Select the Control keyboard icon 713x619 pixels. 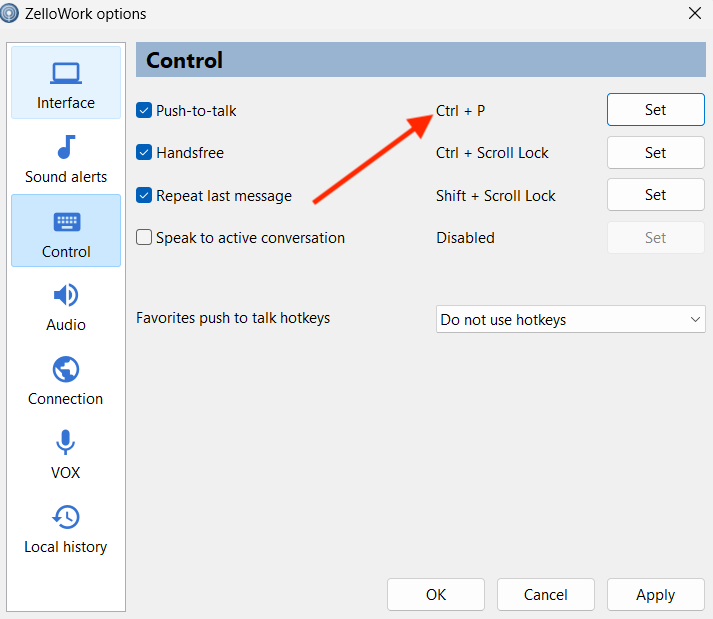click(67, 222)
